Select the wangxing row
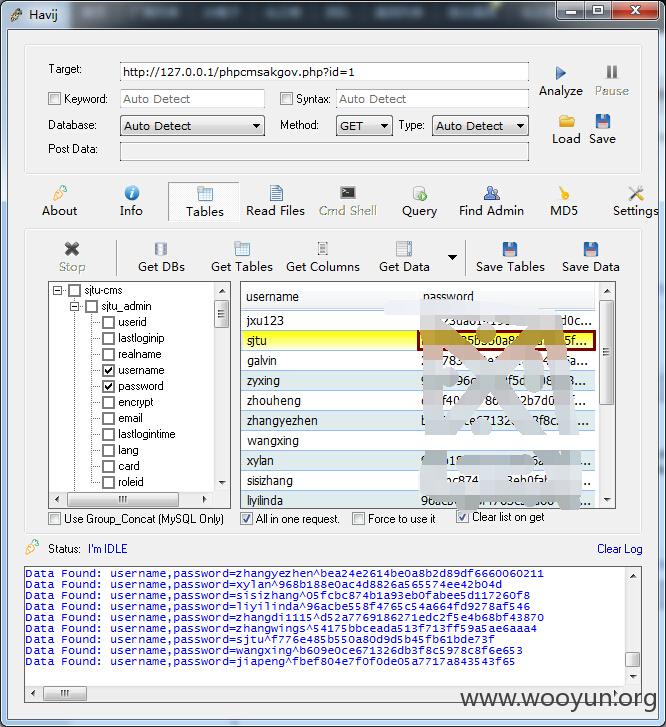This screenshot has height=727, width=666. pyautogui.click(x=418, y=440)
